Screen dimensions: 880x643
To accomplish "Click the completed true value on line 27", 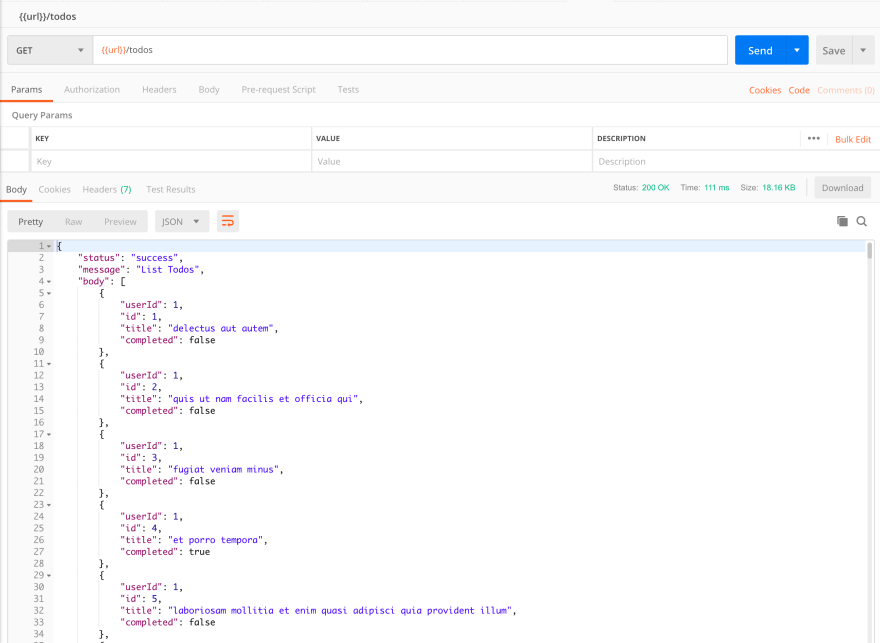I will click(199, 552).
